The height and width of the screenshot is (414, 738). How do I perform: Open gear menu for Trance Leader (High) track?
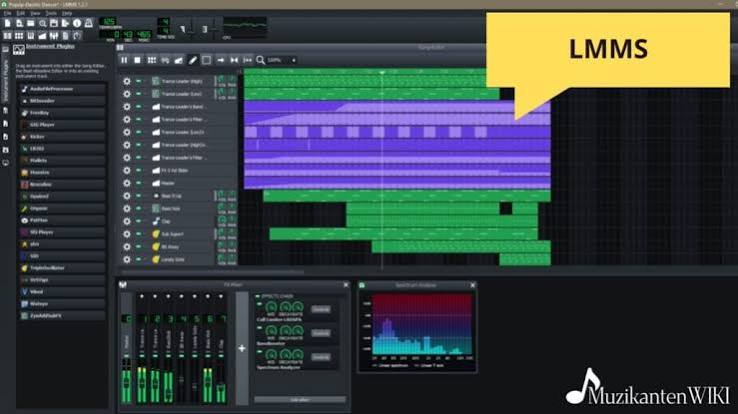coord(127,81)
